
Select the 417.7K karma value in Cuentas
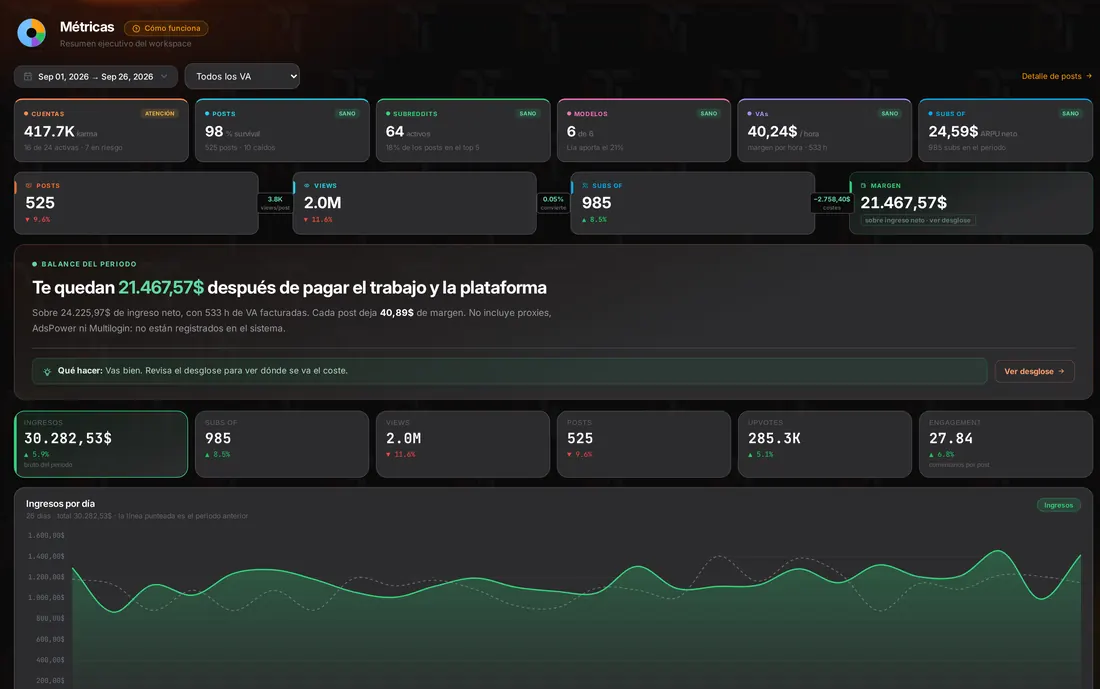click(60, 132)
